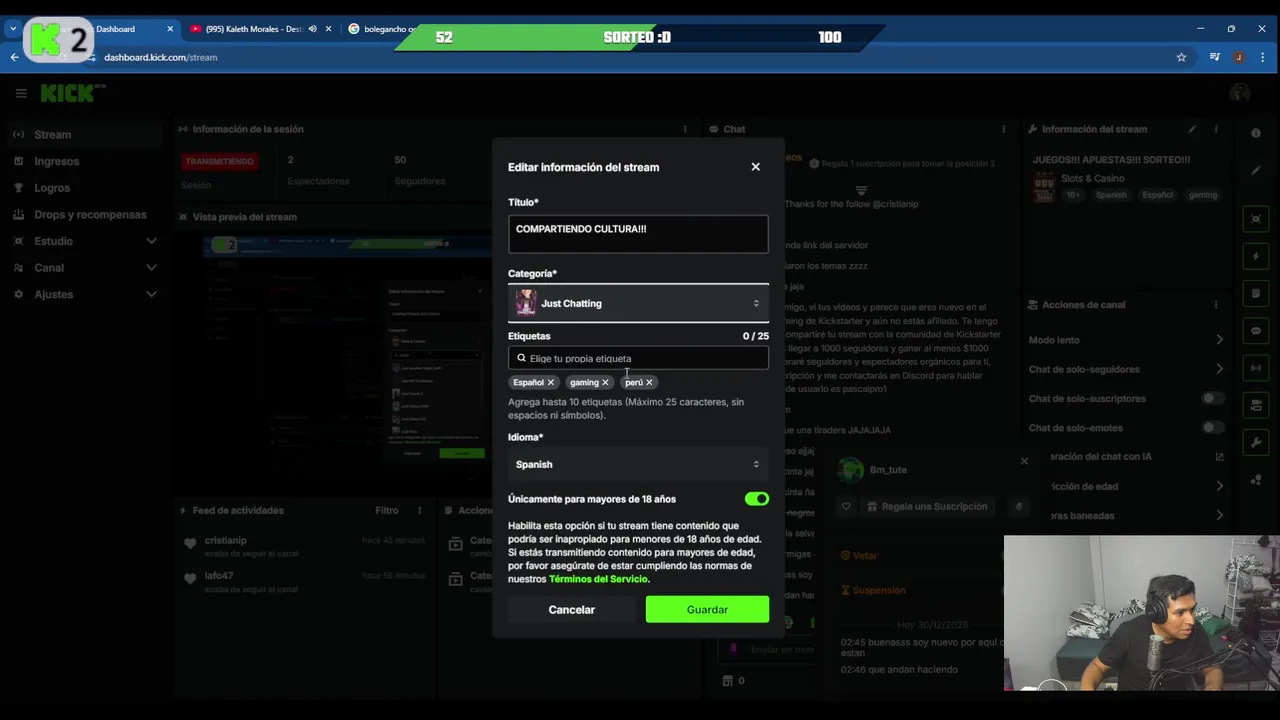Open the hamburger menu beside Kick logo
Screen dimensions: 1280x720
(x=21, y=93)
